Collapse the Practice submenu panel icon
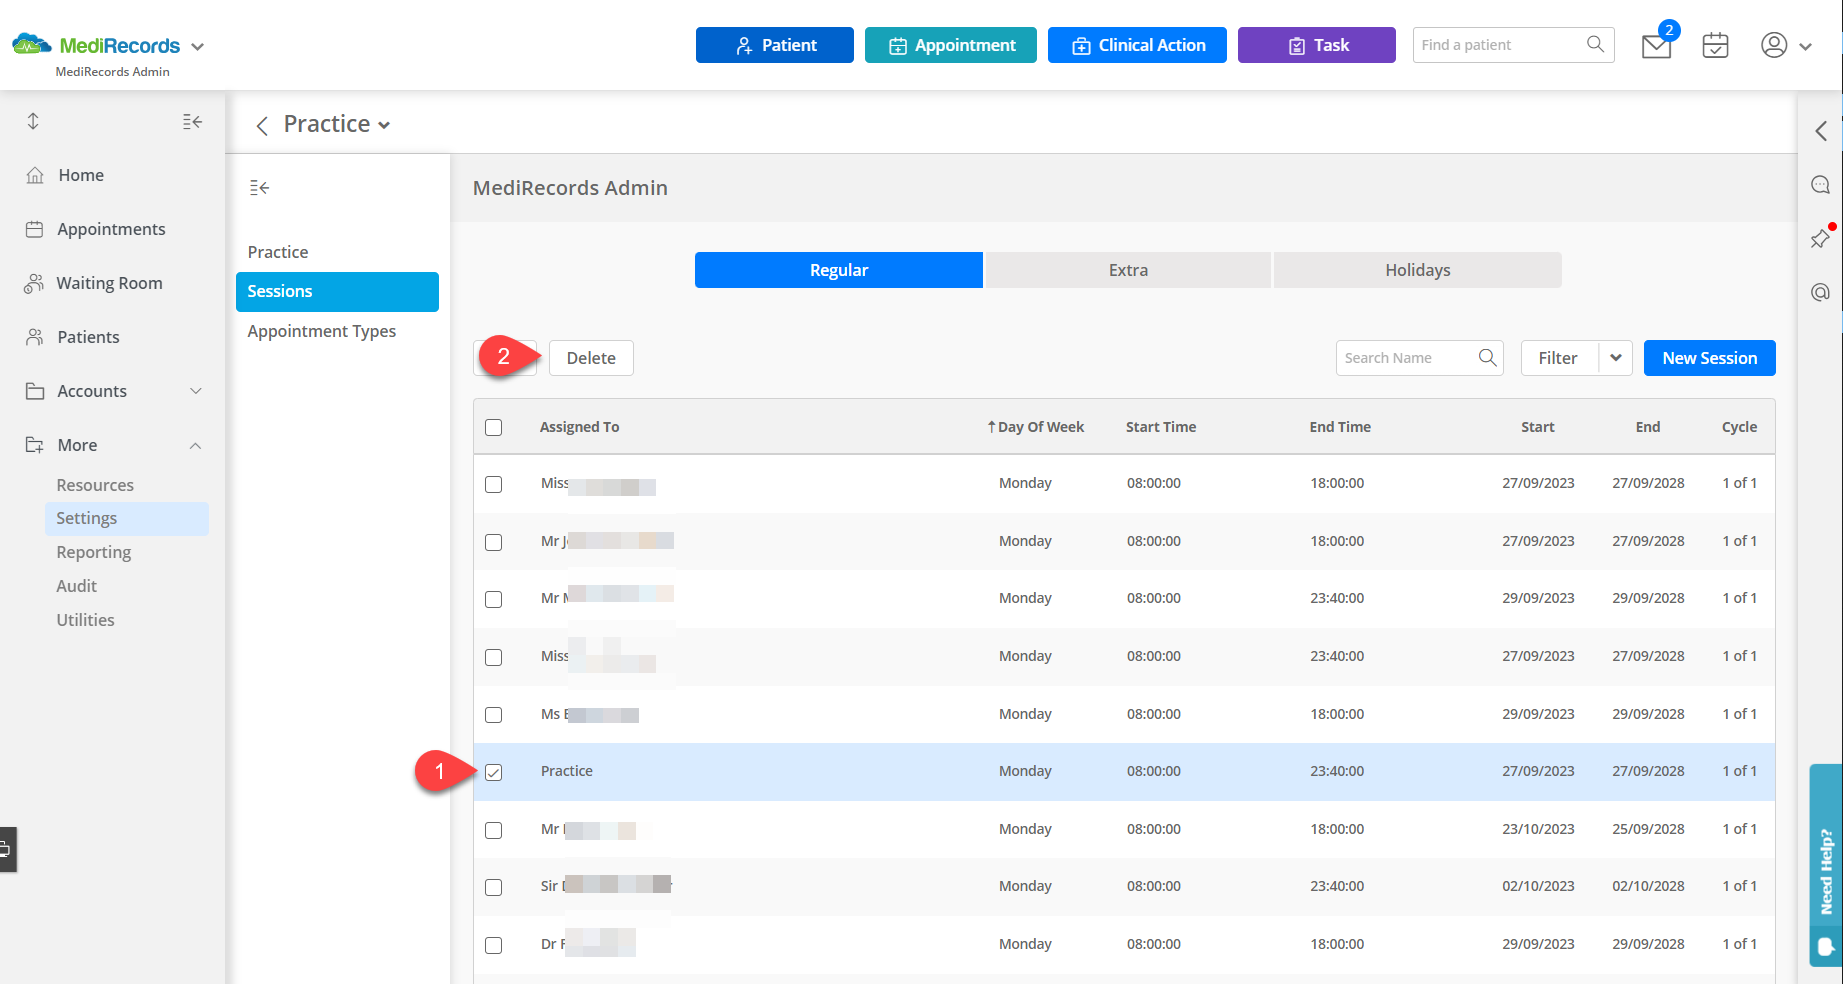The image size is (1843, 984). click(259, 187)
